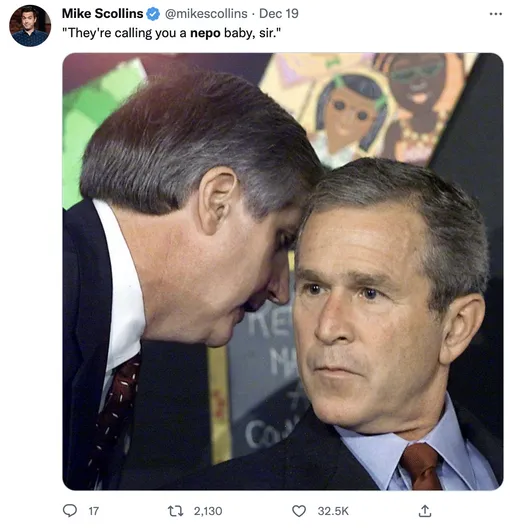The width and height of the screenshot is (510, 529).
Task: Click the blue verified badge
Action: point(153,14)
